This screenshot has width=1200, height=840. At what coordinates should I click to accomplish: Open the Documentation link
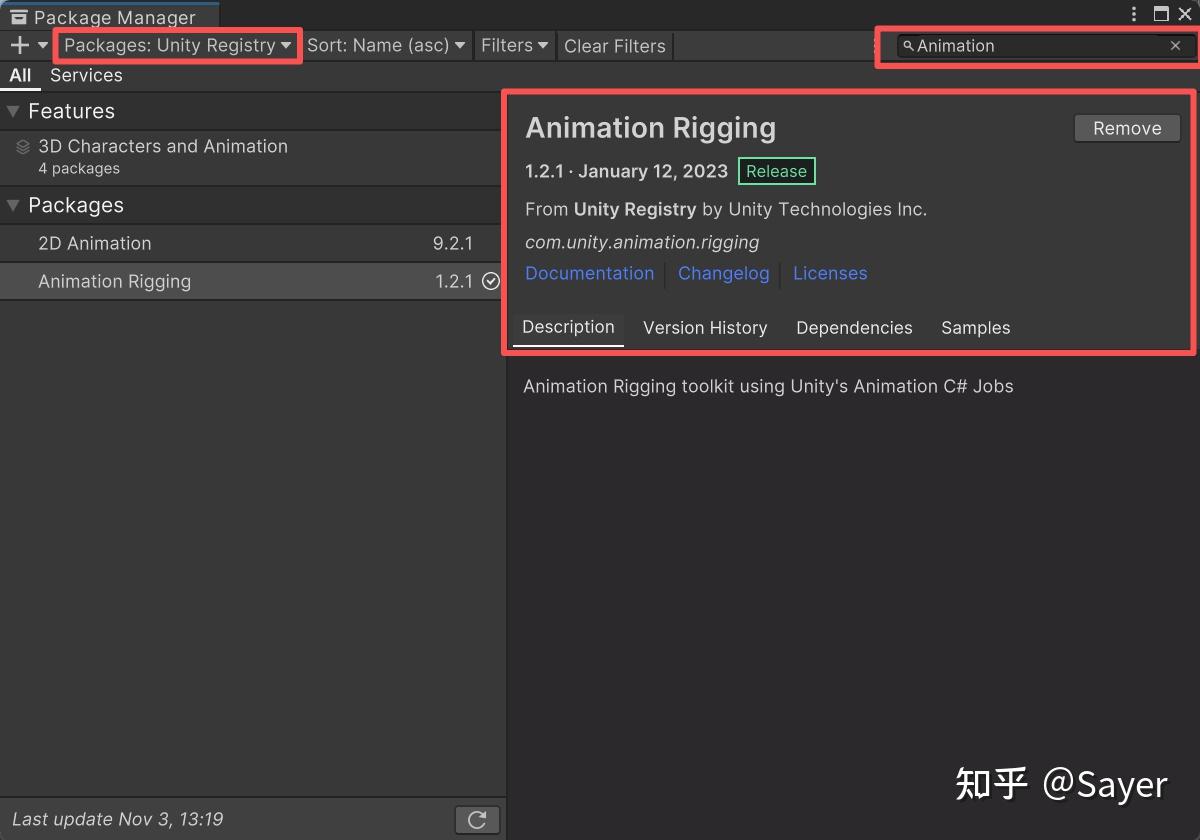coord(589,273)
